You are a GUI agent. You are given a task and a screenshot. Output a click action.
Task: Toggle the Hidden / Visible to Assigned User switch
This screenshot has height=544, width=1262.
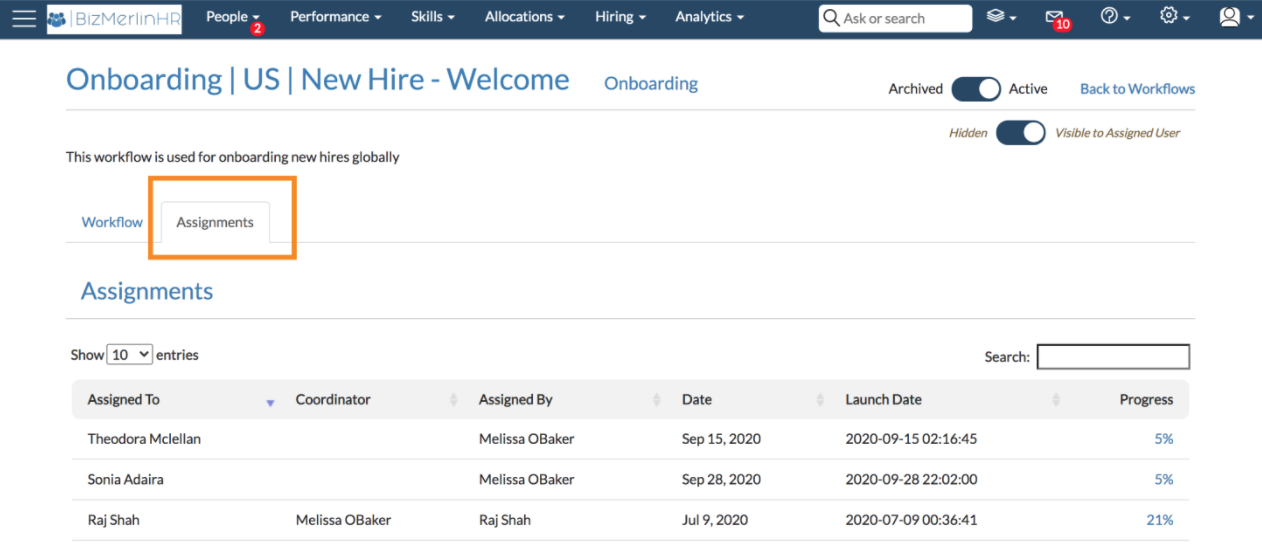pos(1021,132)
